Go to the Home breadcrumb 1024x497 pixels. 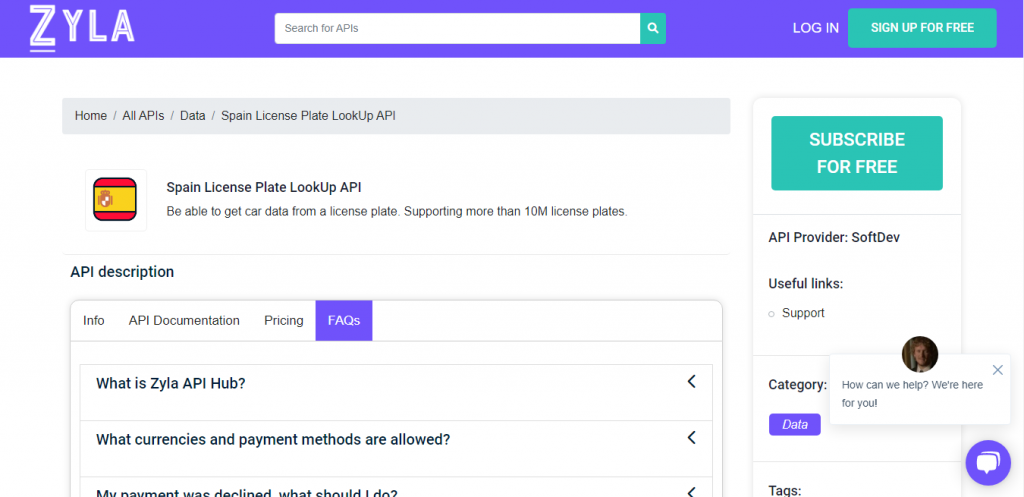(91, 116)
